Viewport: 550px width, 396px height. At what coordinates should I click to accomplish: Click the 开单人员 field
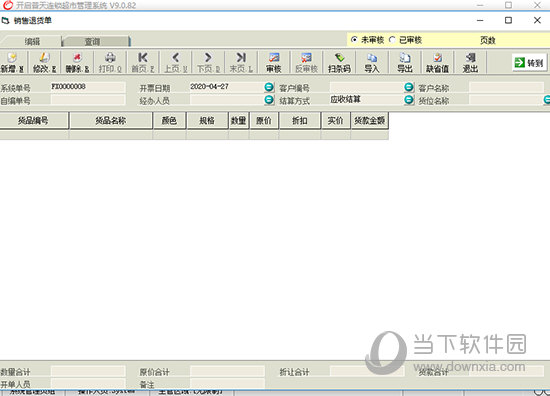[x=88, y=383]
